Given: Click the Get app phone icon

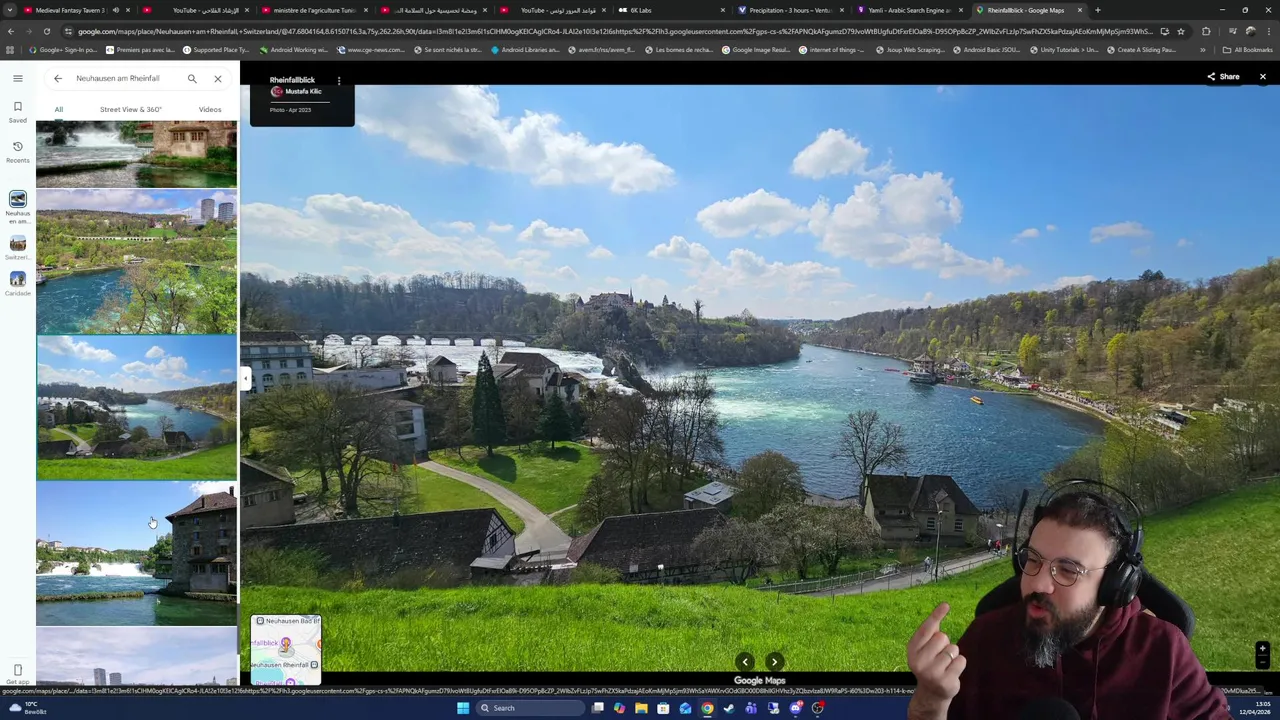Looking at the screenshot, I should click(17, 670).
